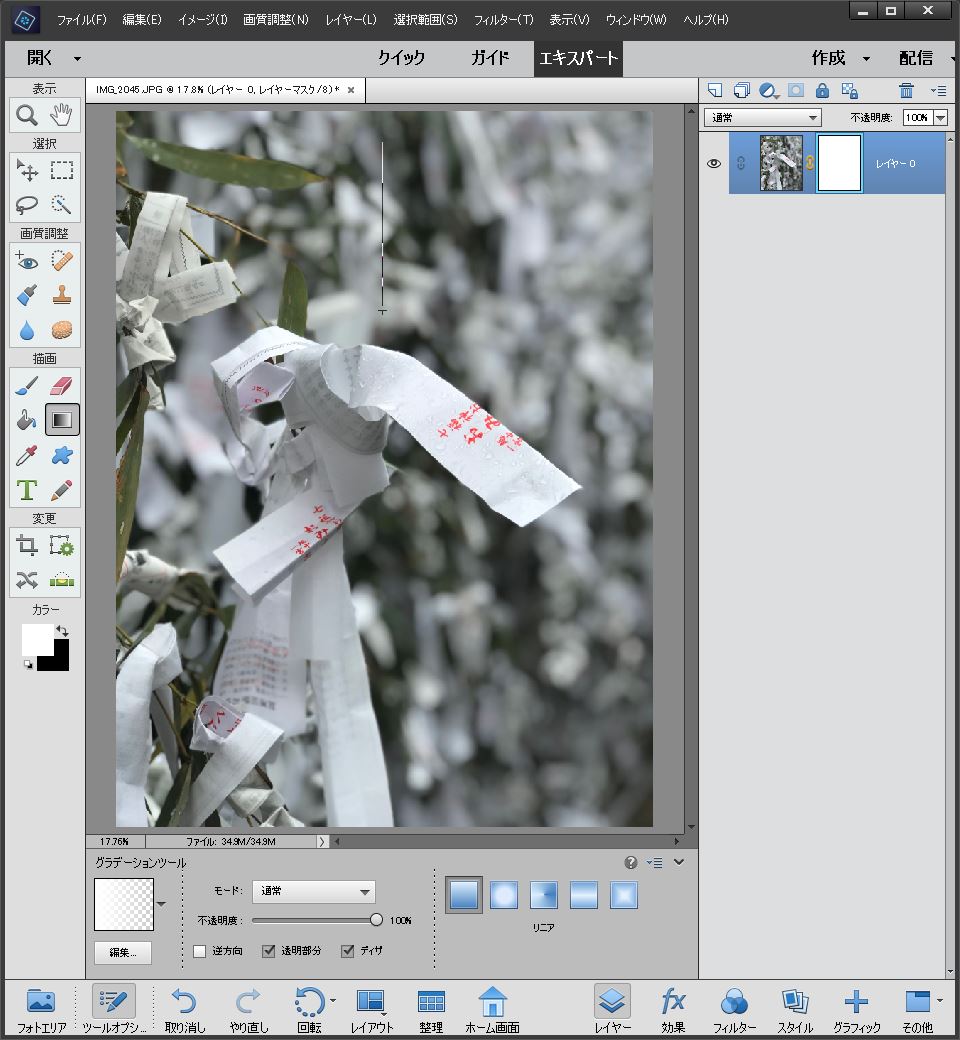This screenshot has width=960, height=1040.
Task: Choose the radial gradient style icon
Action: pos(504,894)
